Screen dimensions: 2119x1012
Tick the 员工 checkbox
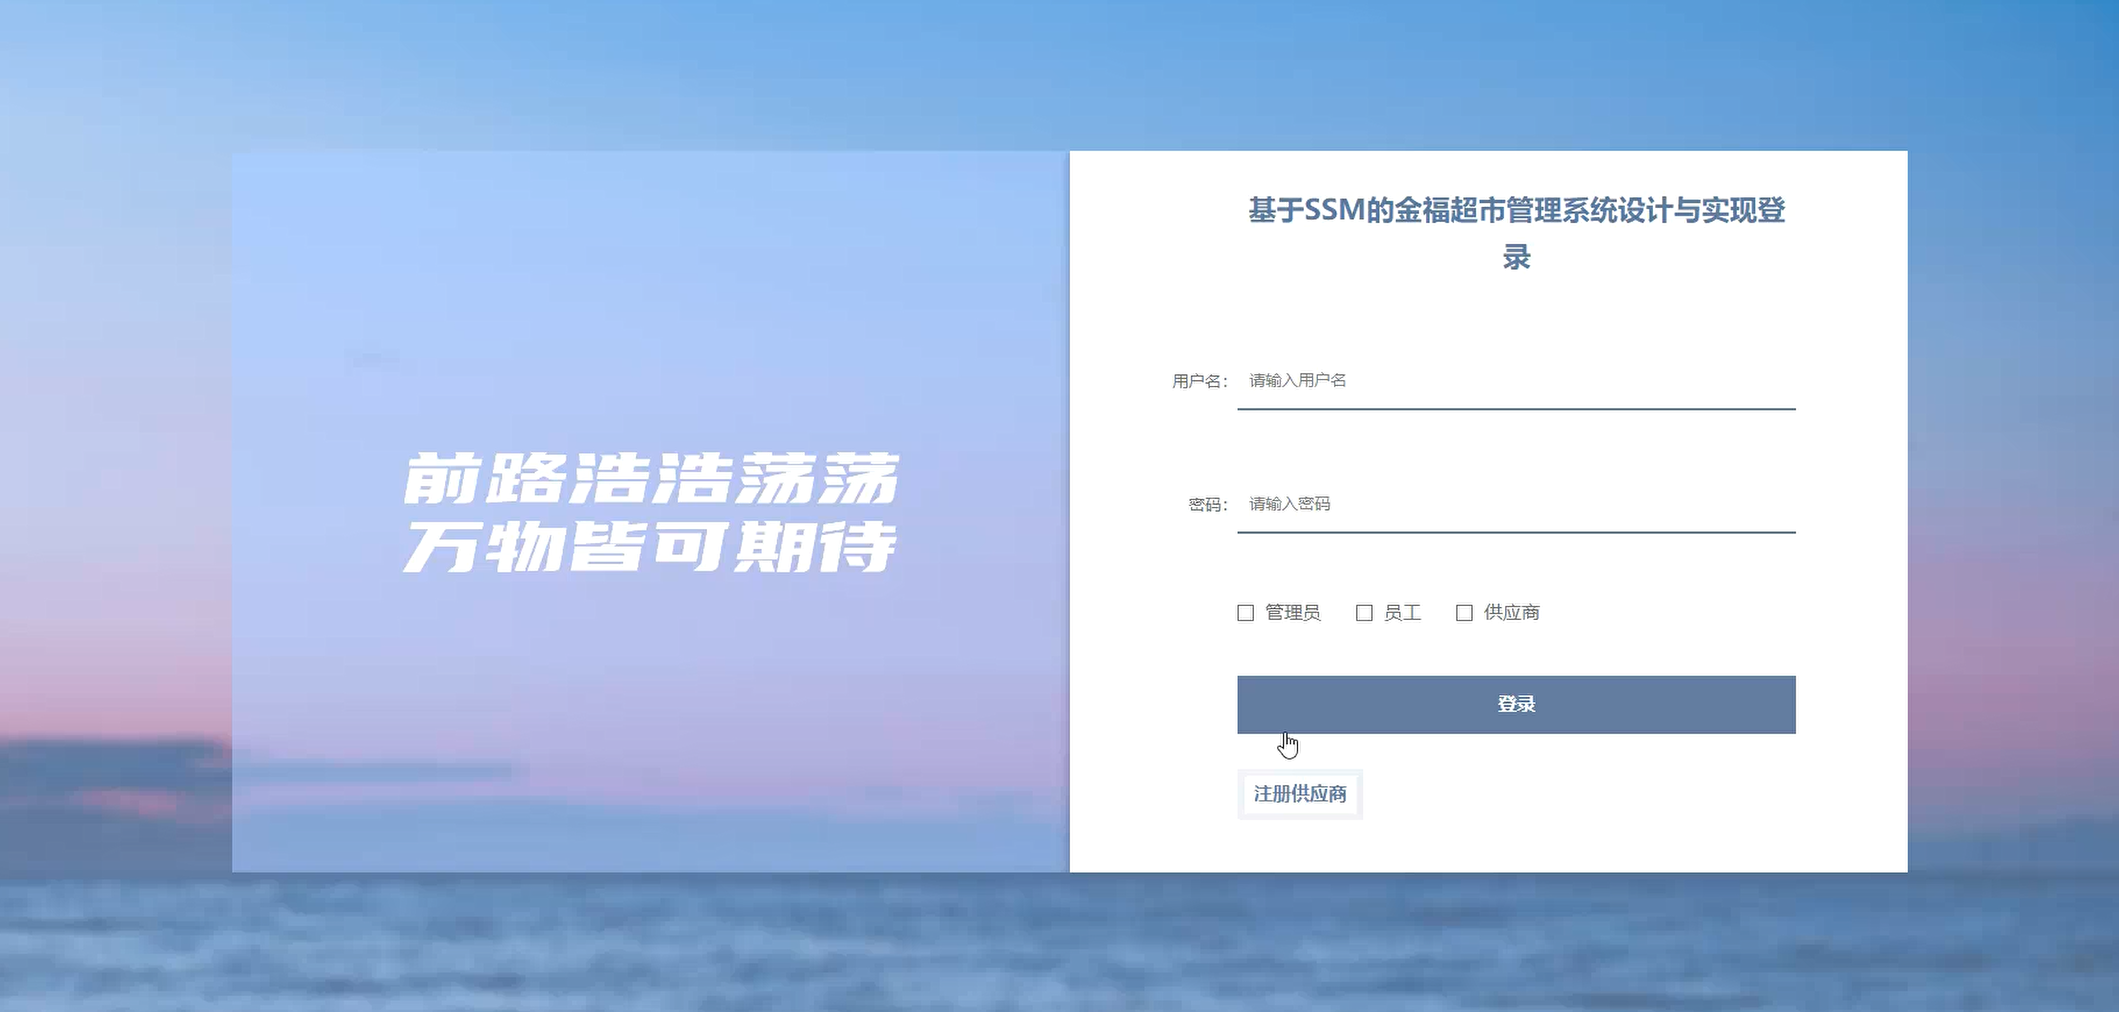point(1364,613)
